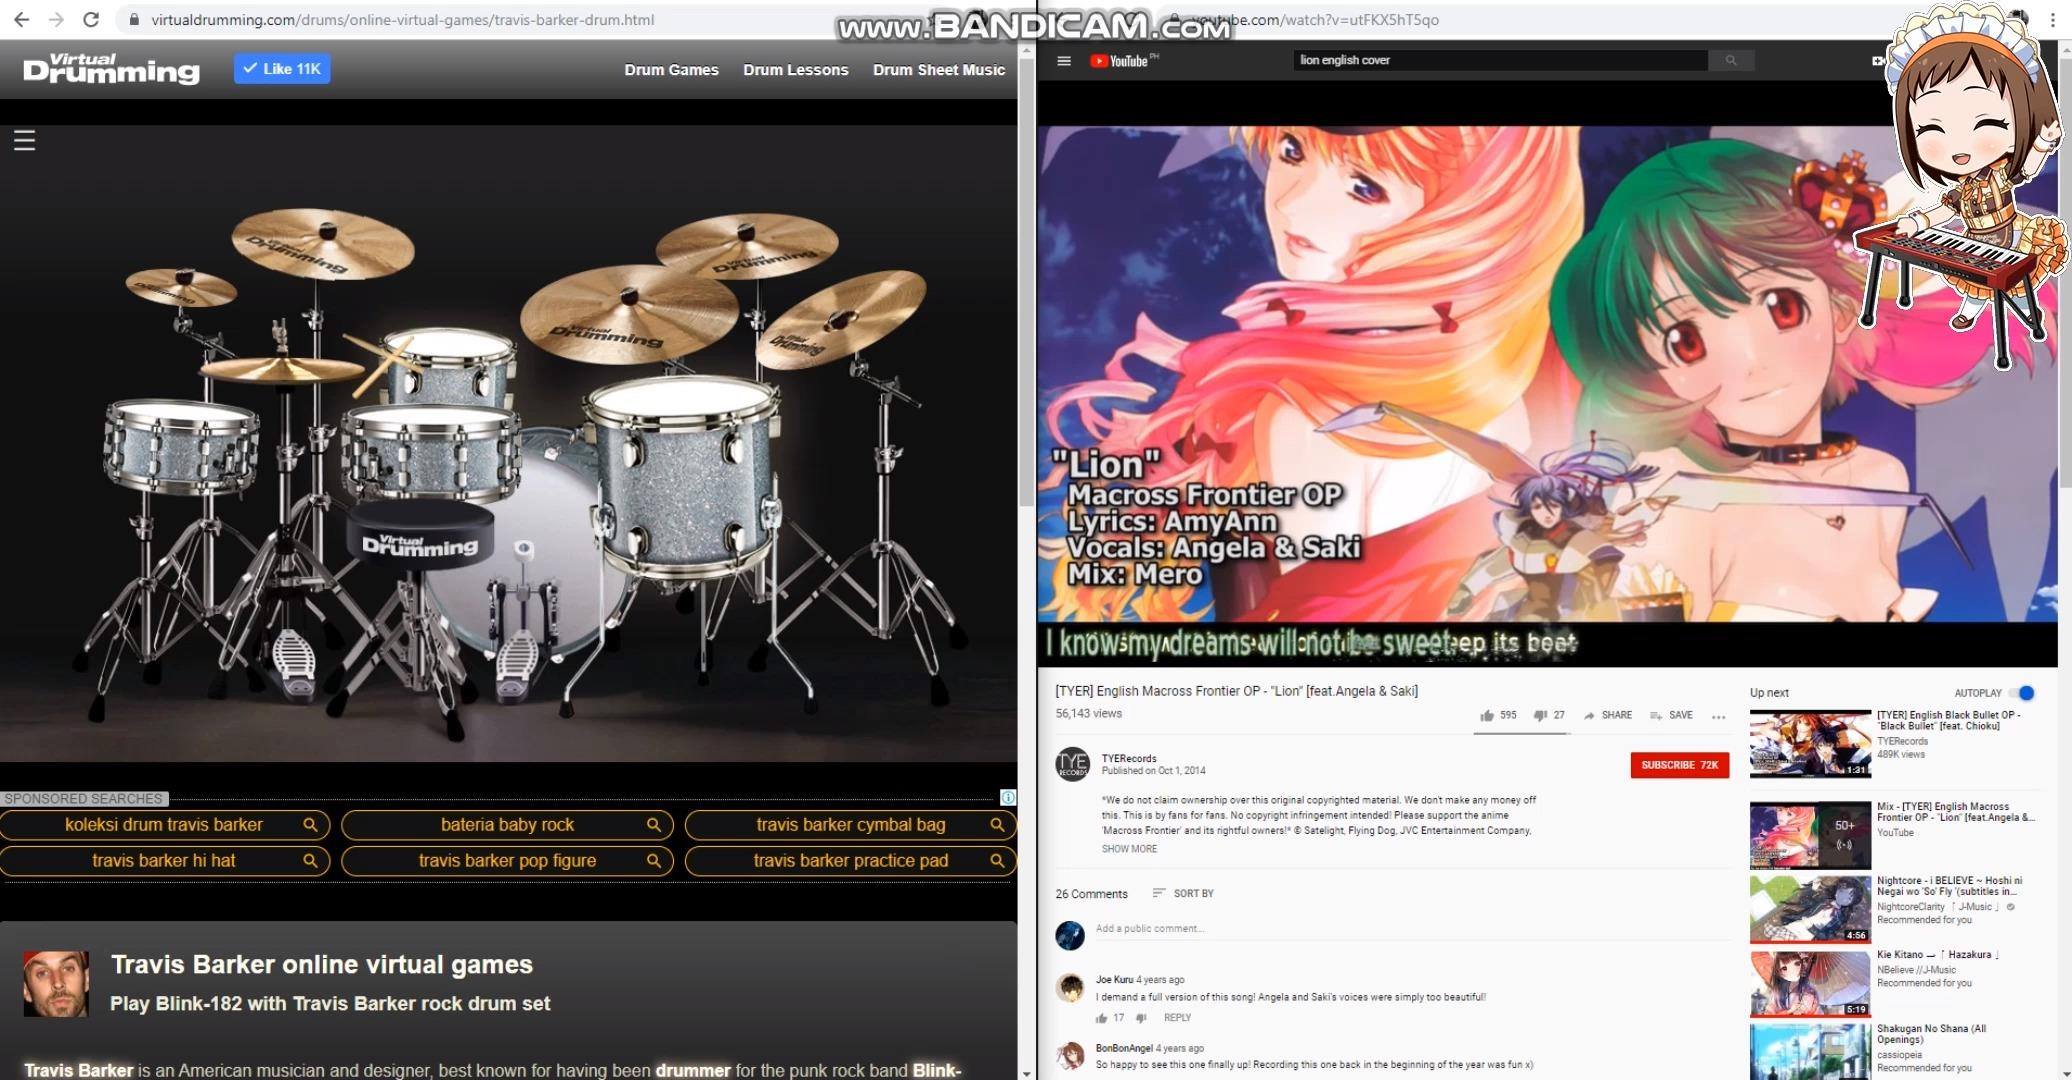
Task: Open Black Bullet OP video thumbnail
Action: click(x=1810, y=743)
